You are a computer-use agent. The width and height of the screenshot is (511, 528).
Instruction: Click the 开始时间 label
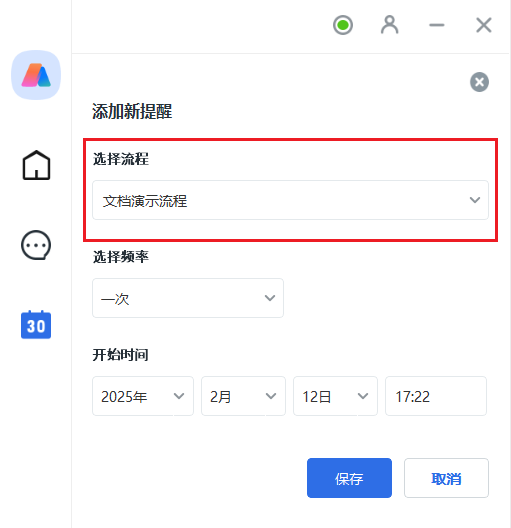(121, 355)
